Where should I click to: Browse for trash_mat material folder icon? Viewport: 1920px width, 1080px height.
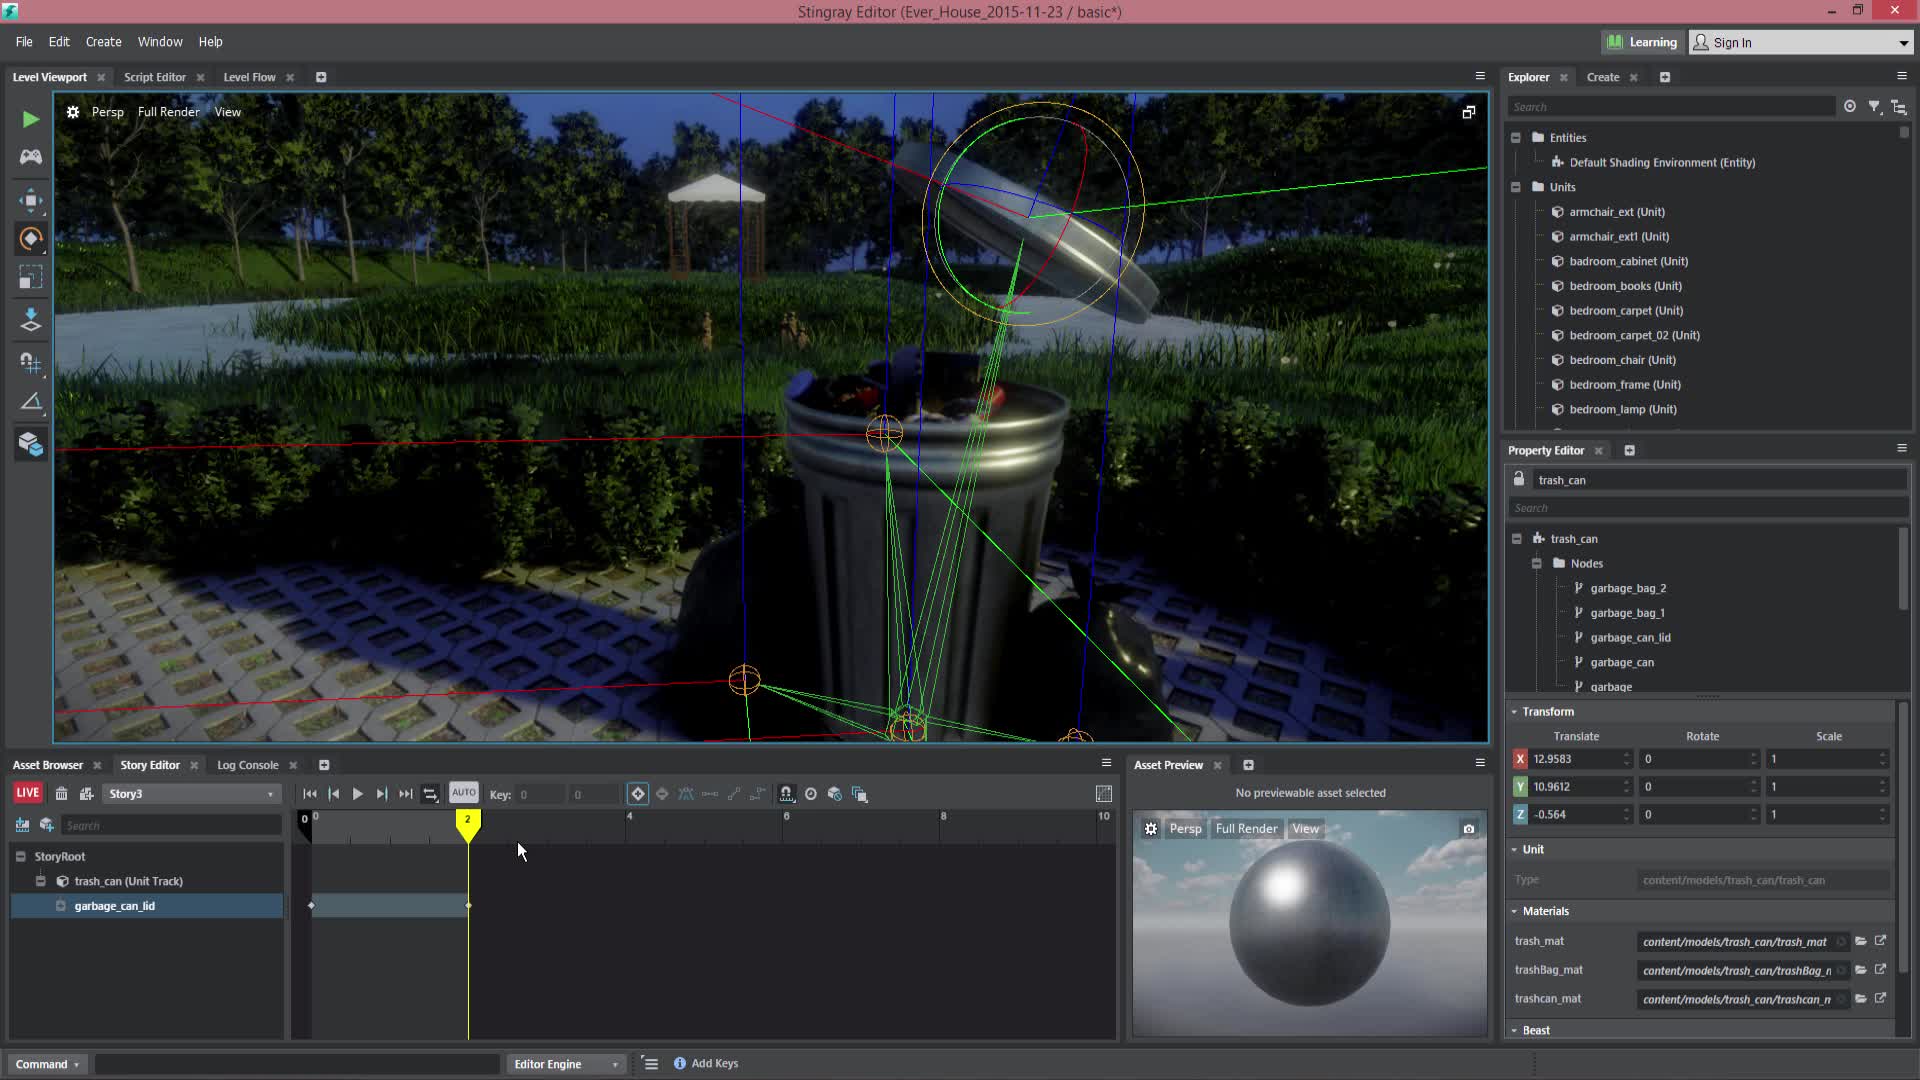pos(1861,941)
